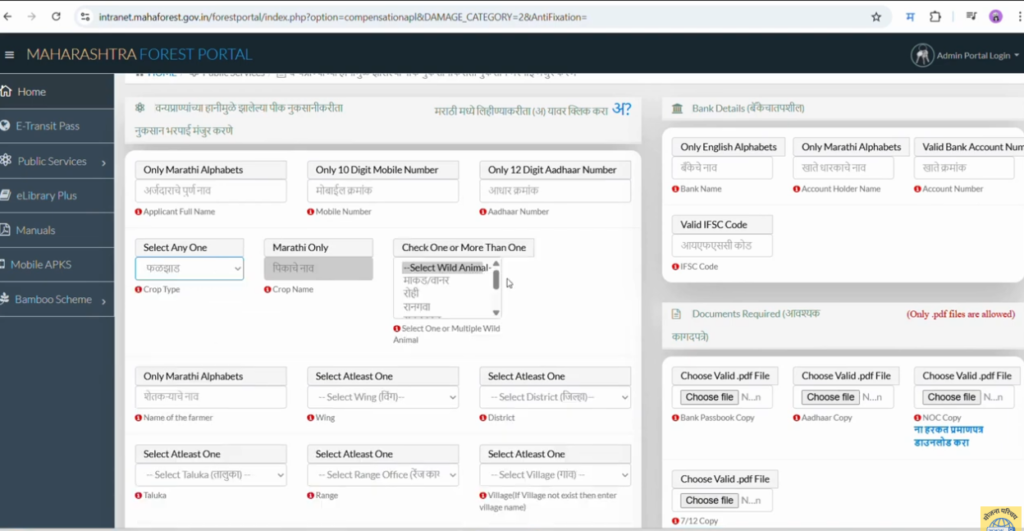Reload the page using browser refresh icon

coord(56,17)
